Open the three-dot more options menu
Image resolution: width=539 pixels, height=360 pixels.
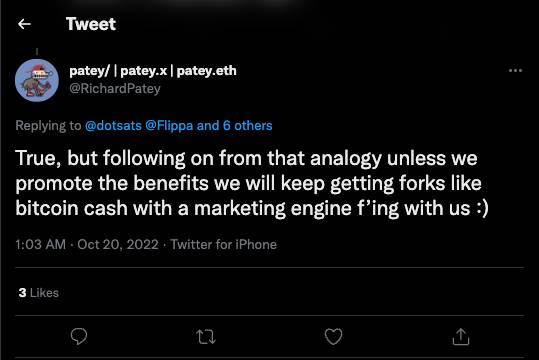click(x=515, y=70)
